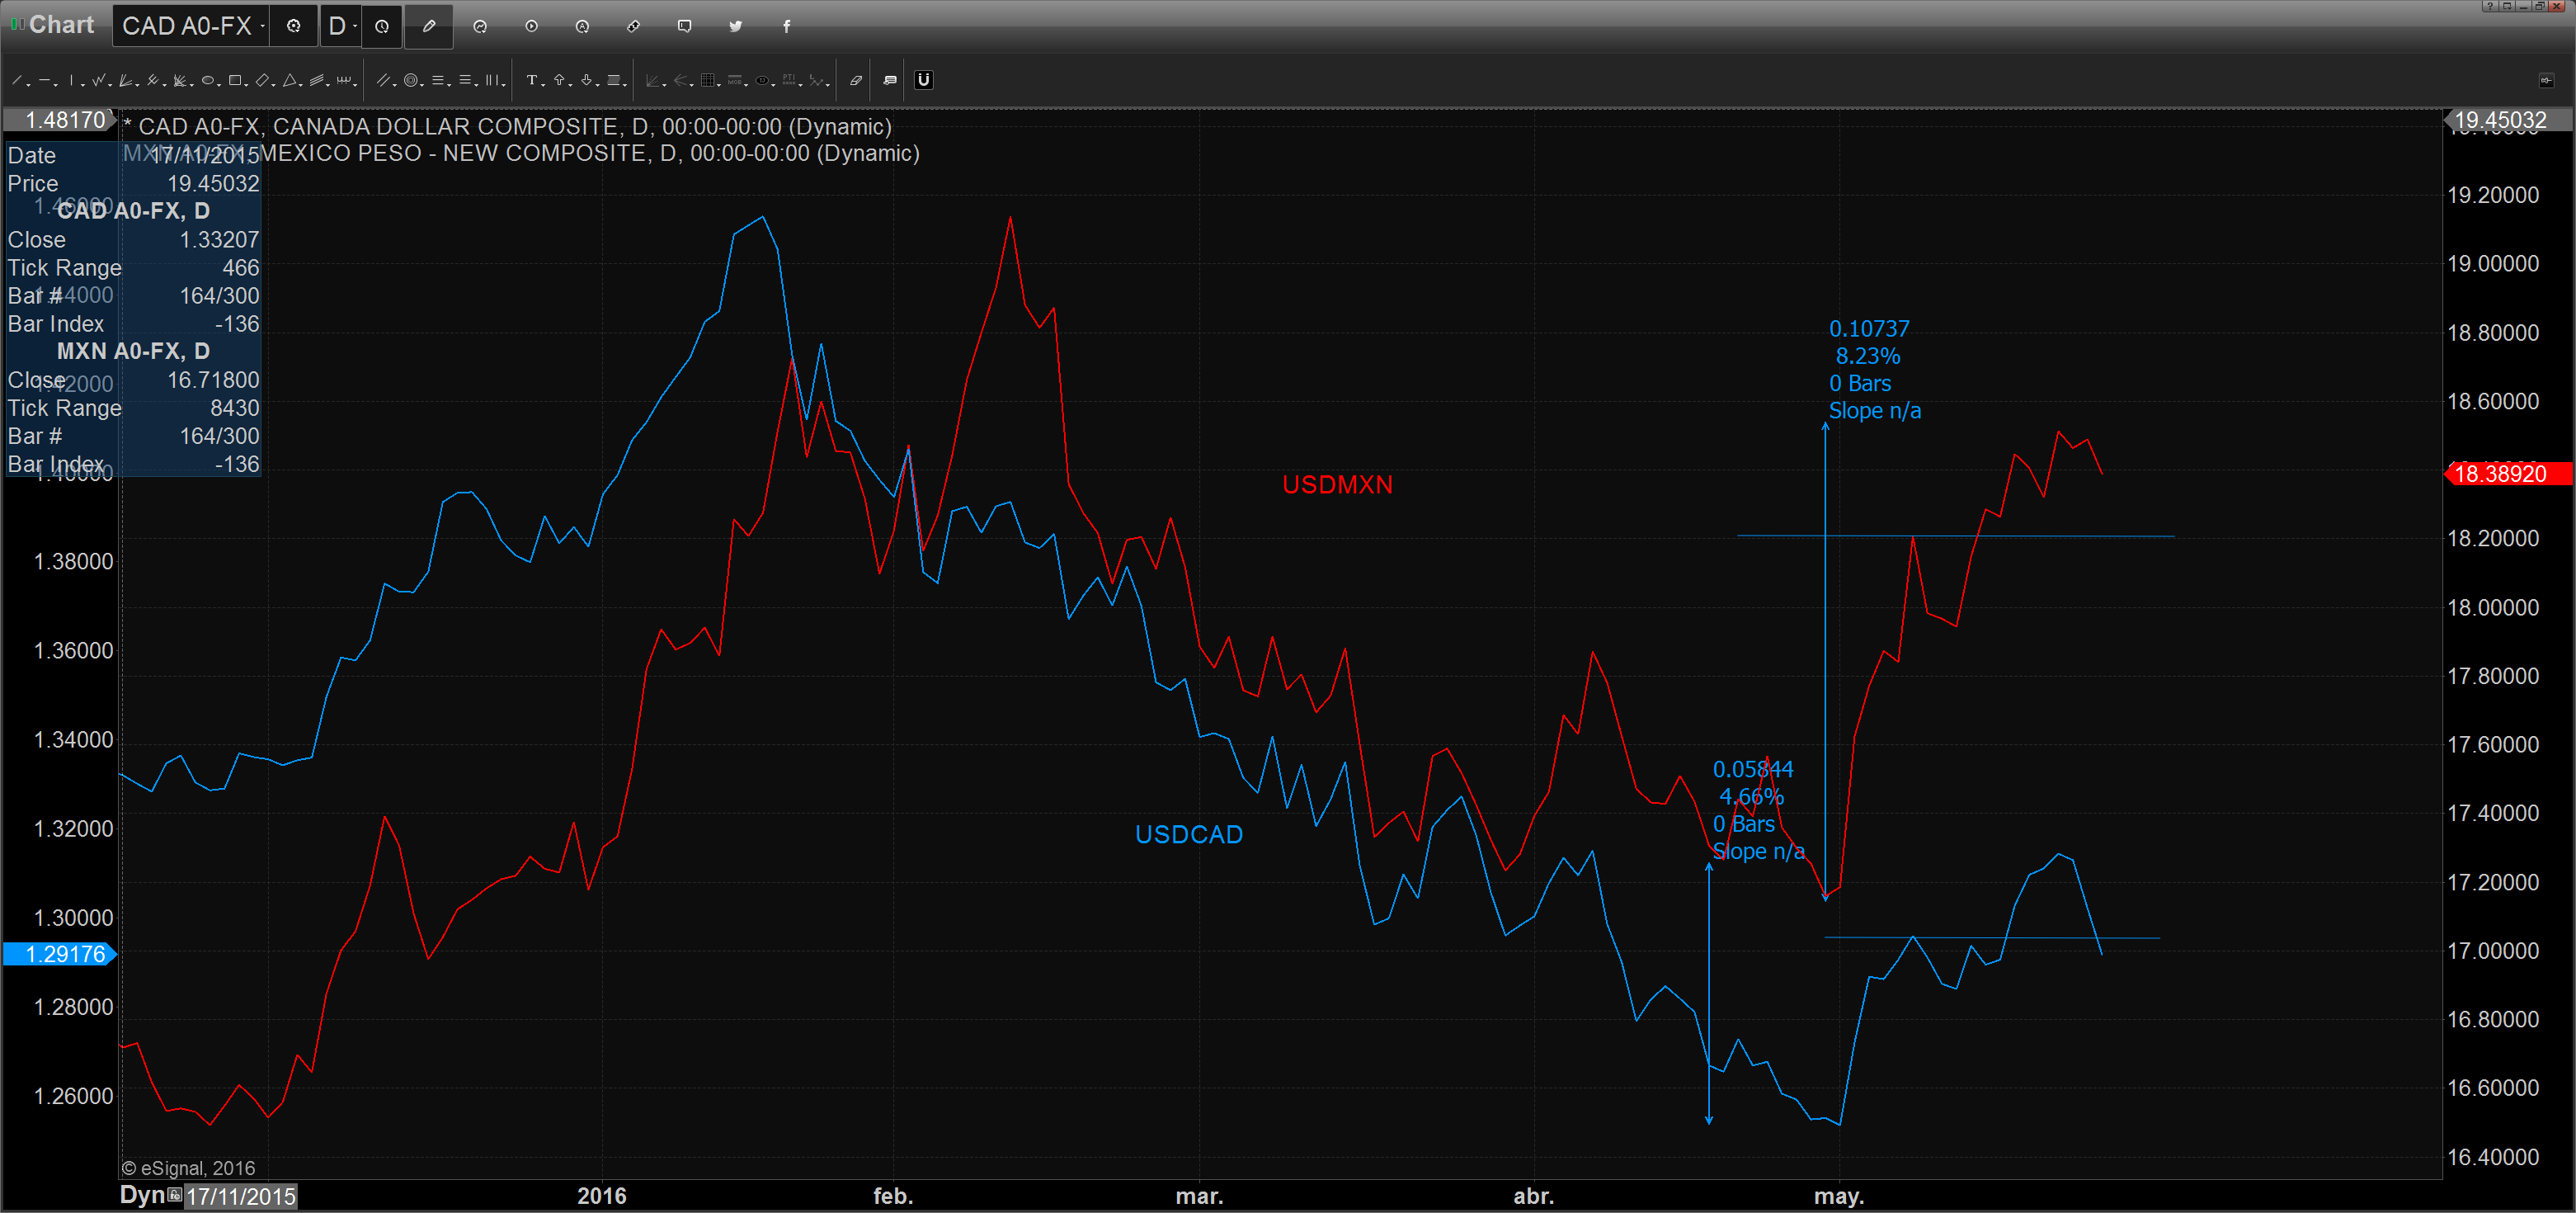2576x1213 pixels.
Task: Select the rectangle drawing tool
Action: coord(235,80)
